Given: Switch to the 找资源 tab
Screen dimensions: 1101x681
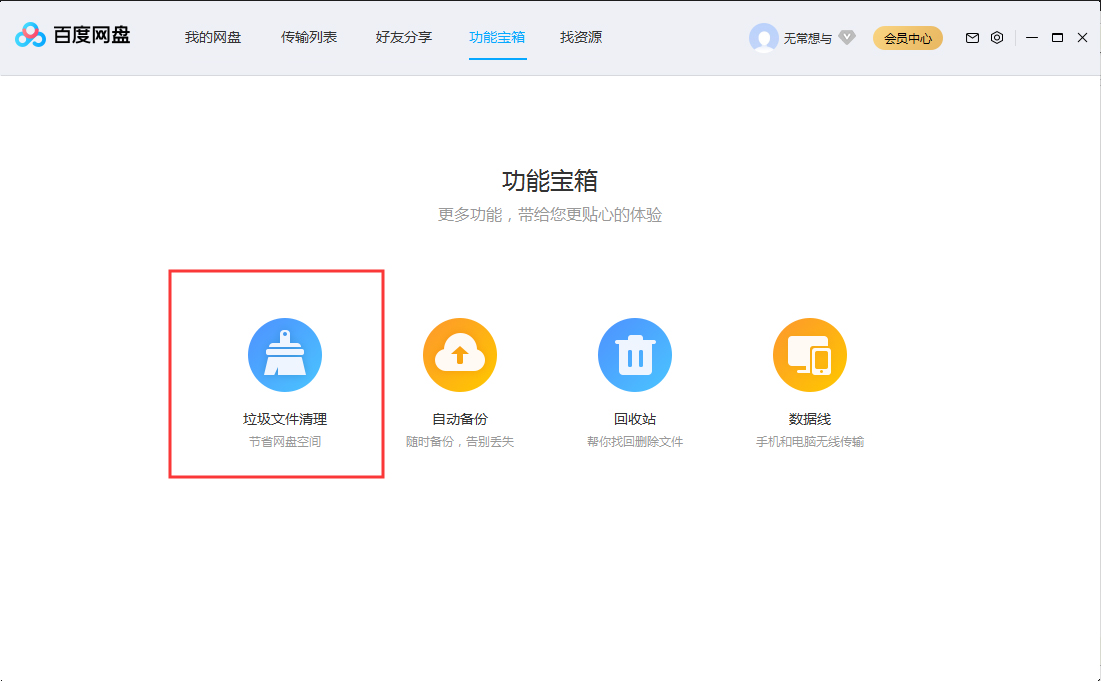Looking at the screenshot, I should point(580,37).
